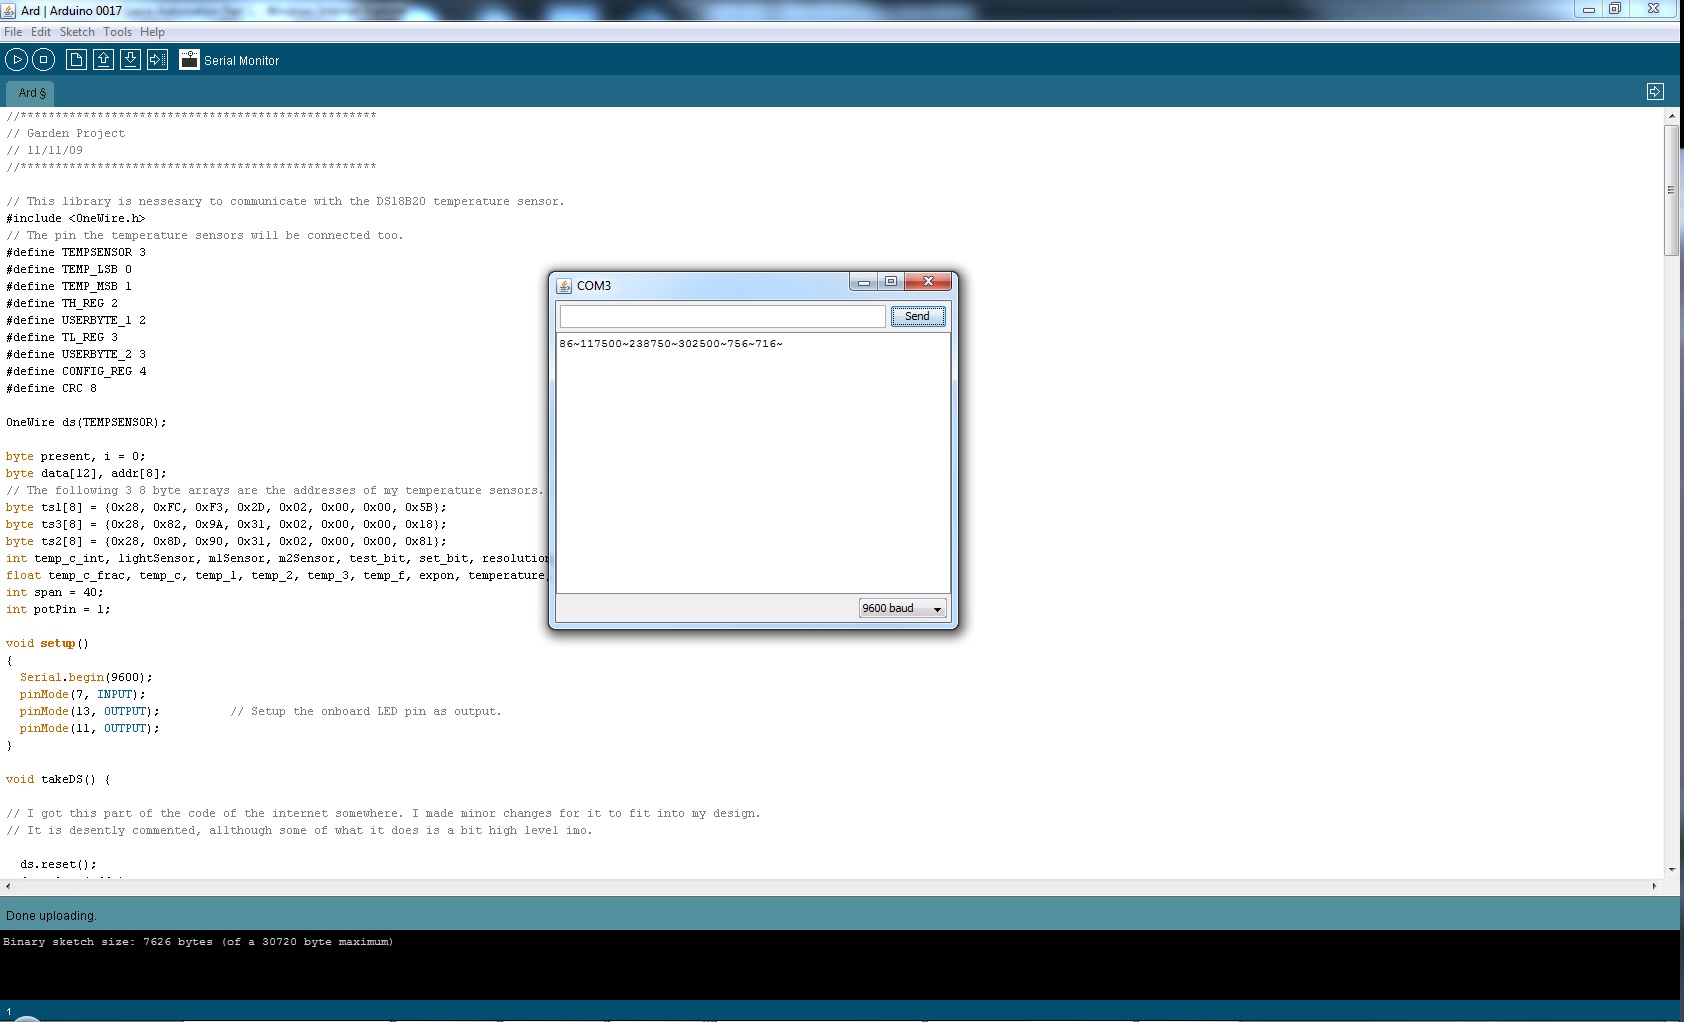The width and height of the screenshot is (1684, 1022).
Task: Click the 'Binary sketch size' console message
Action: (198, 942)
